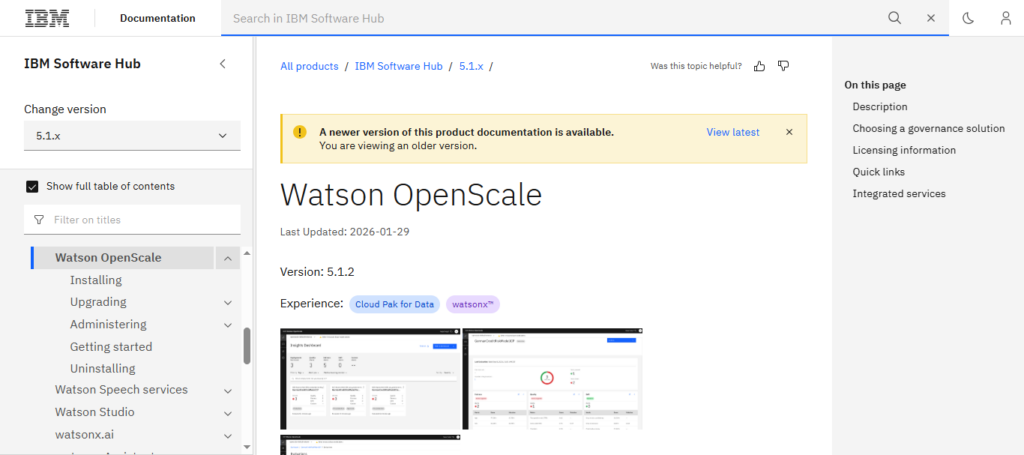Clear the search field with X icon

pyautogui.click(x=931, y=18)
